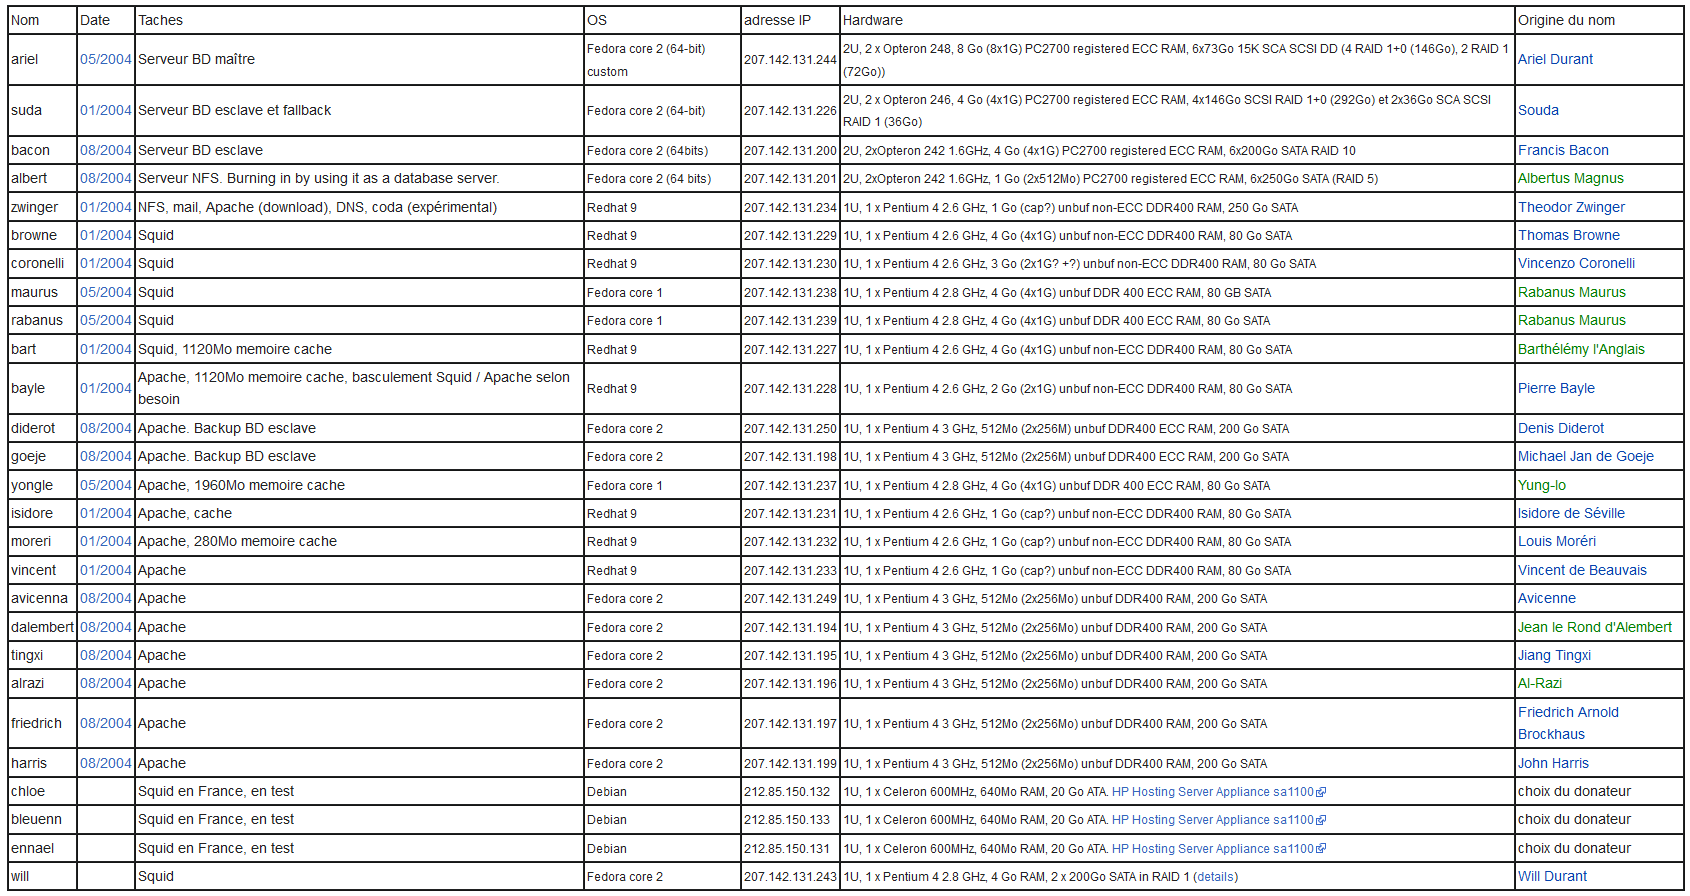
Task: Open the John Harris link
Action: (x=1552, y=763)
